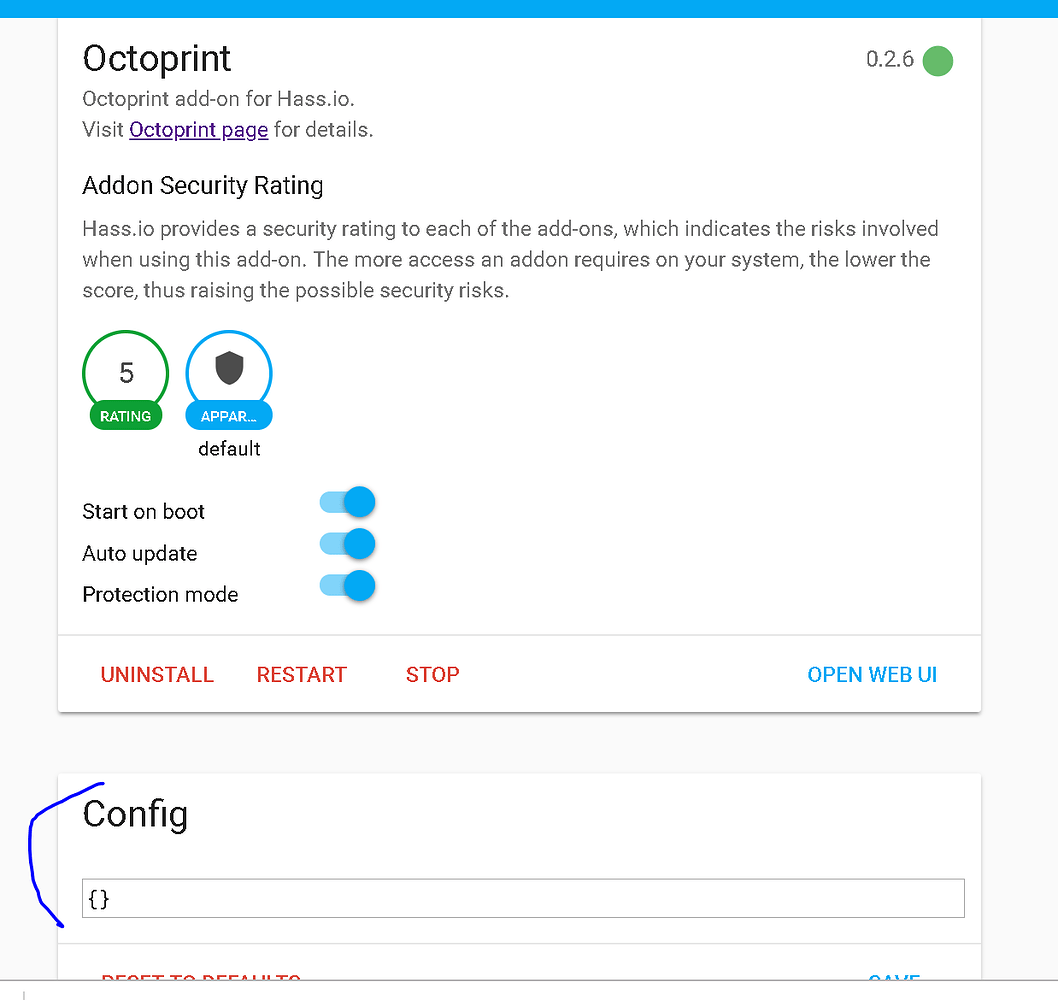This screenshot has width=1058, height=1000.
Task: Click OPEN WEB UI
Action: [871, 675]
